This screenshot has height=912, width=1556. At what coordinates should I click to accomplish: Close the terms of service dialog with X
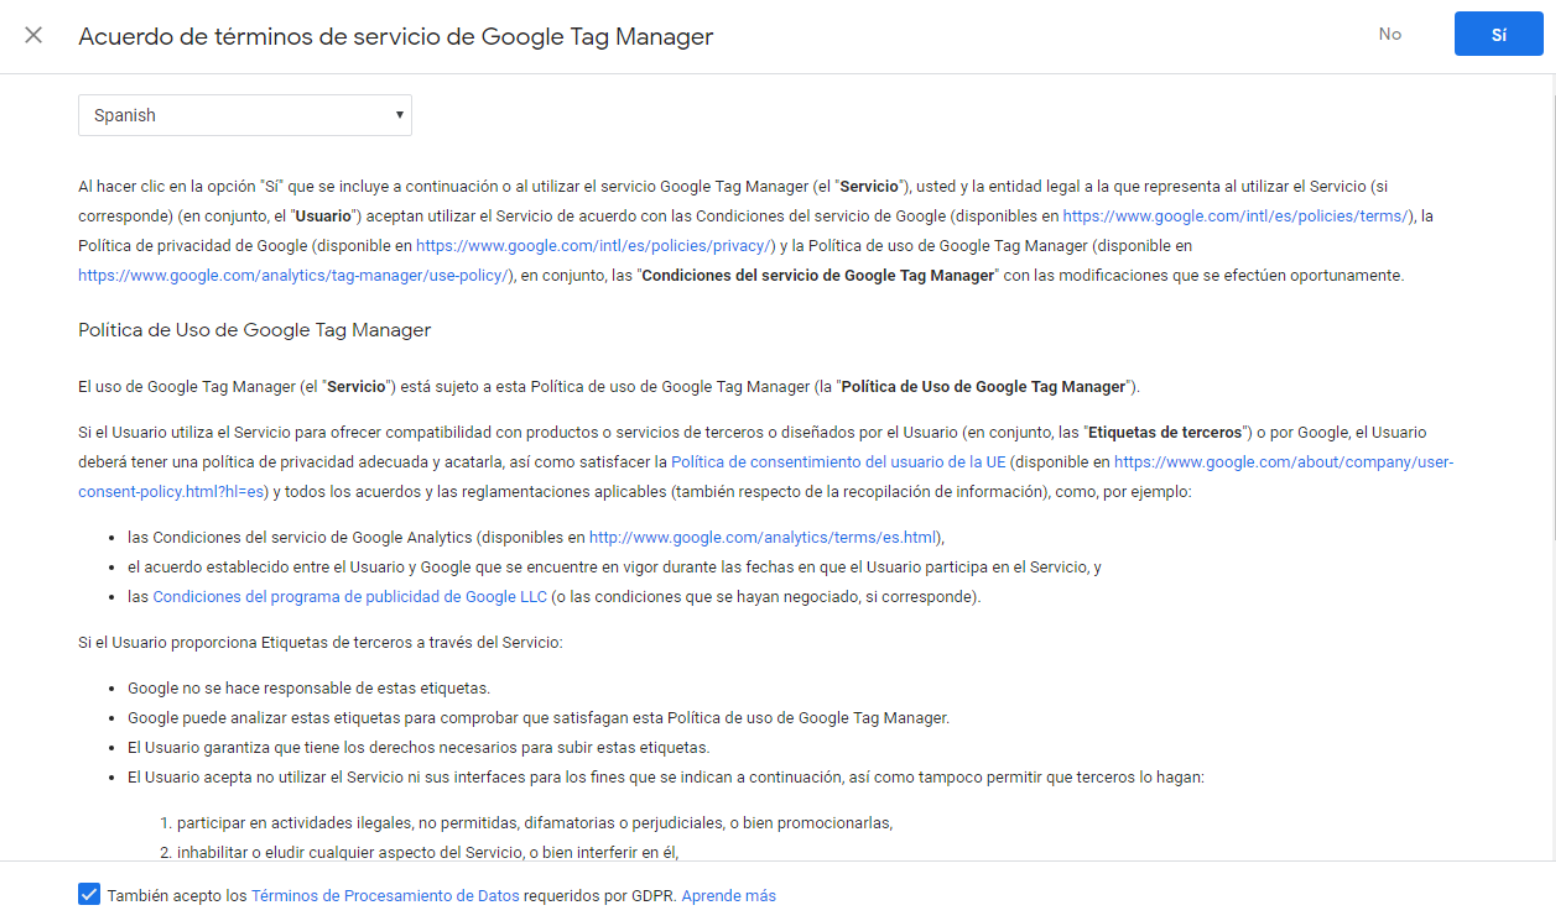[x=33, y=35]
